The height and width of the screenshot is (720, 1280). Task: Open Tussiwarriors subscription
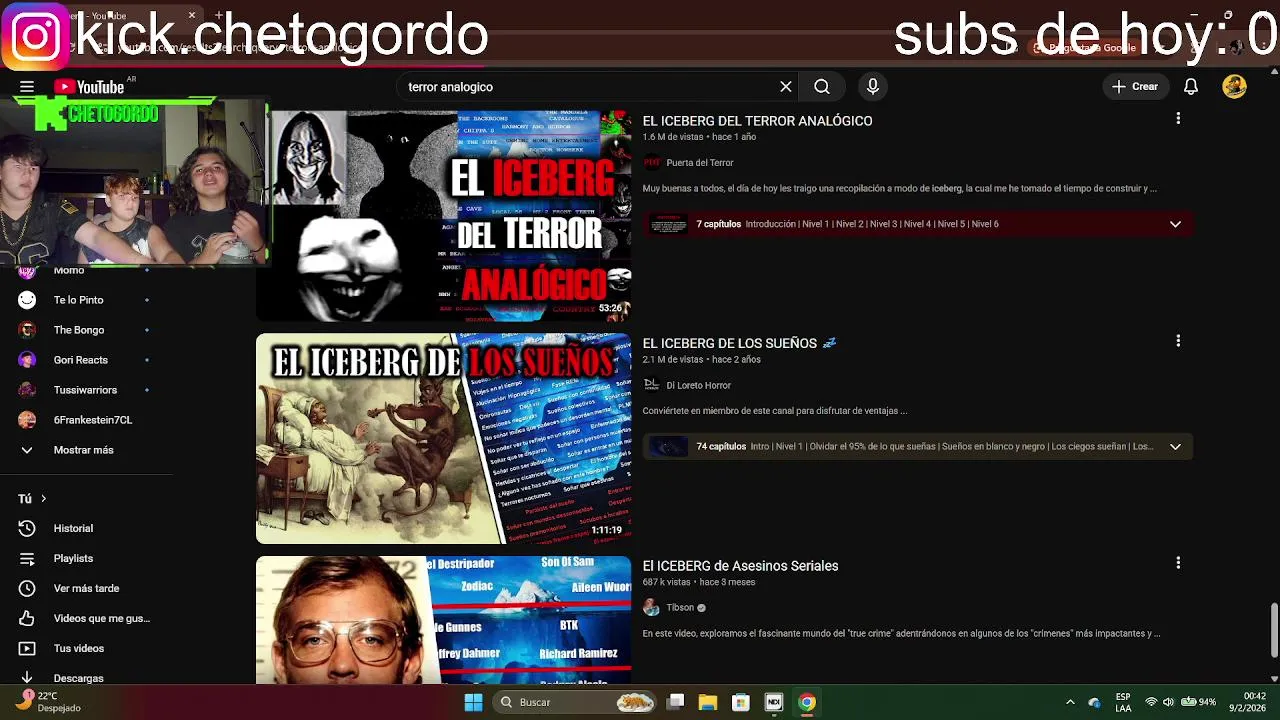pyautogui.click(x=85, y=390)
